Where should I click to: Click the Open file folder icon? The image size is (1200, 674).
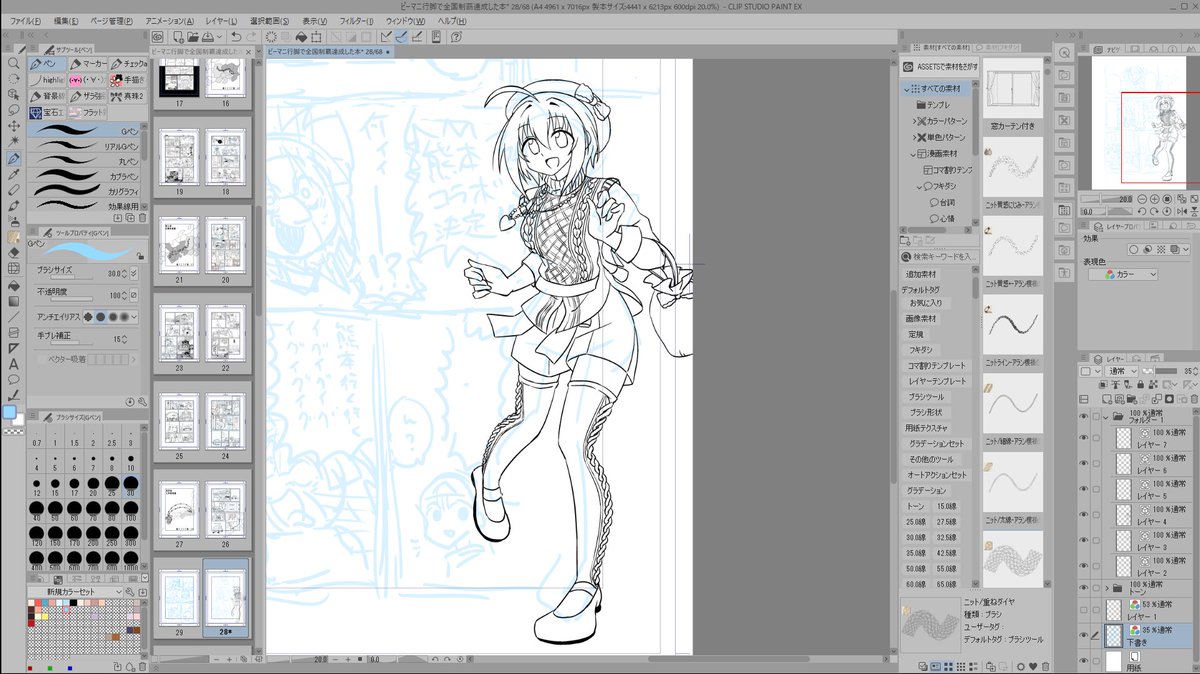pos(192,37)
